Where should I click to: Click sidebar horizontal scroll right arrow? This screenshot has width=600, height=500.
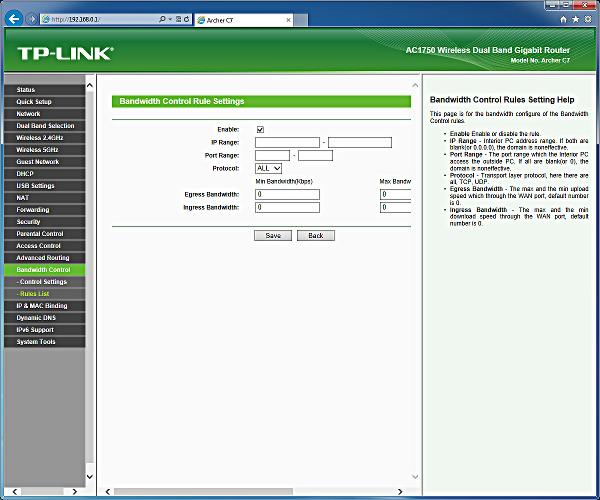(x=75, y=492)
